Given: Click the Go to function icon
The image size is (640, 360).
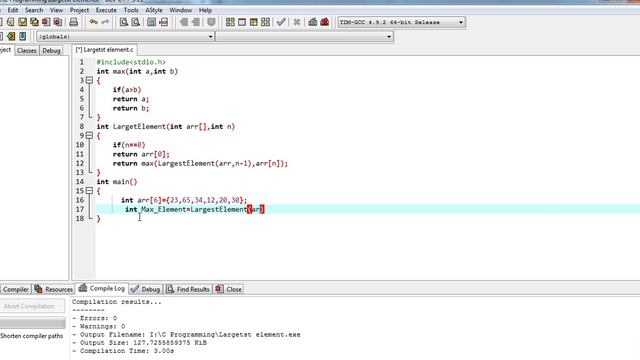Looking at the screenshot, I should pyautogui.click(x=151, y=22).
